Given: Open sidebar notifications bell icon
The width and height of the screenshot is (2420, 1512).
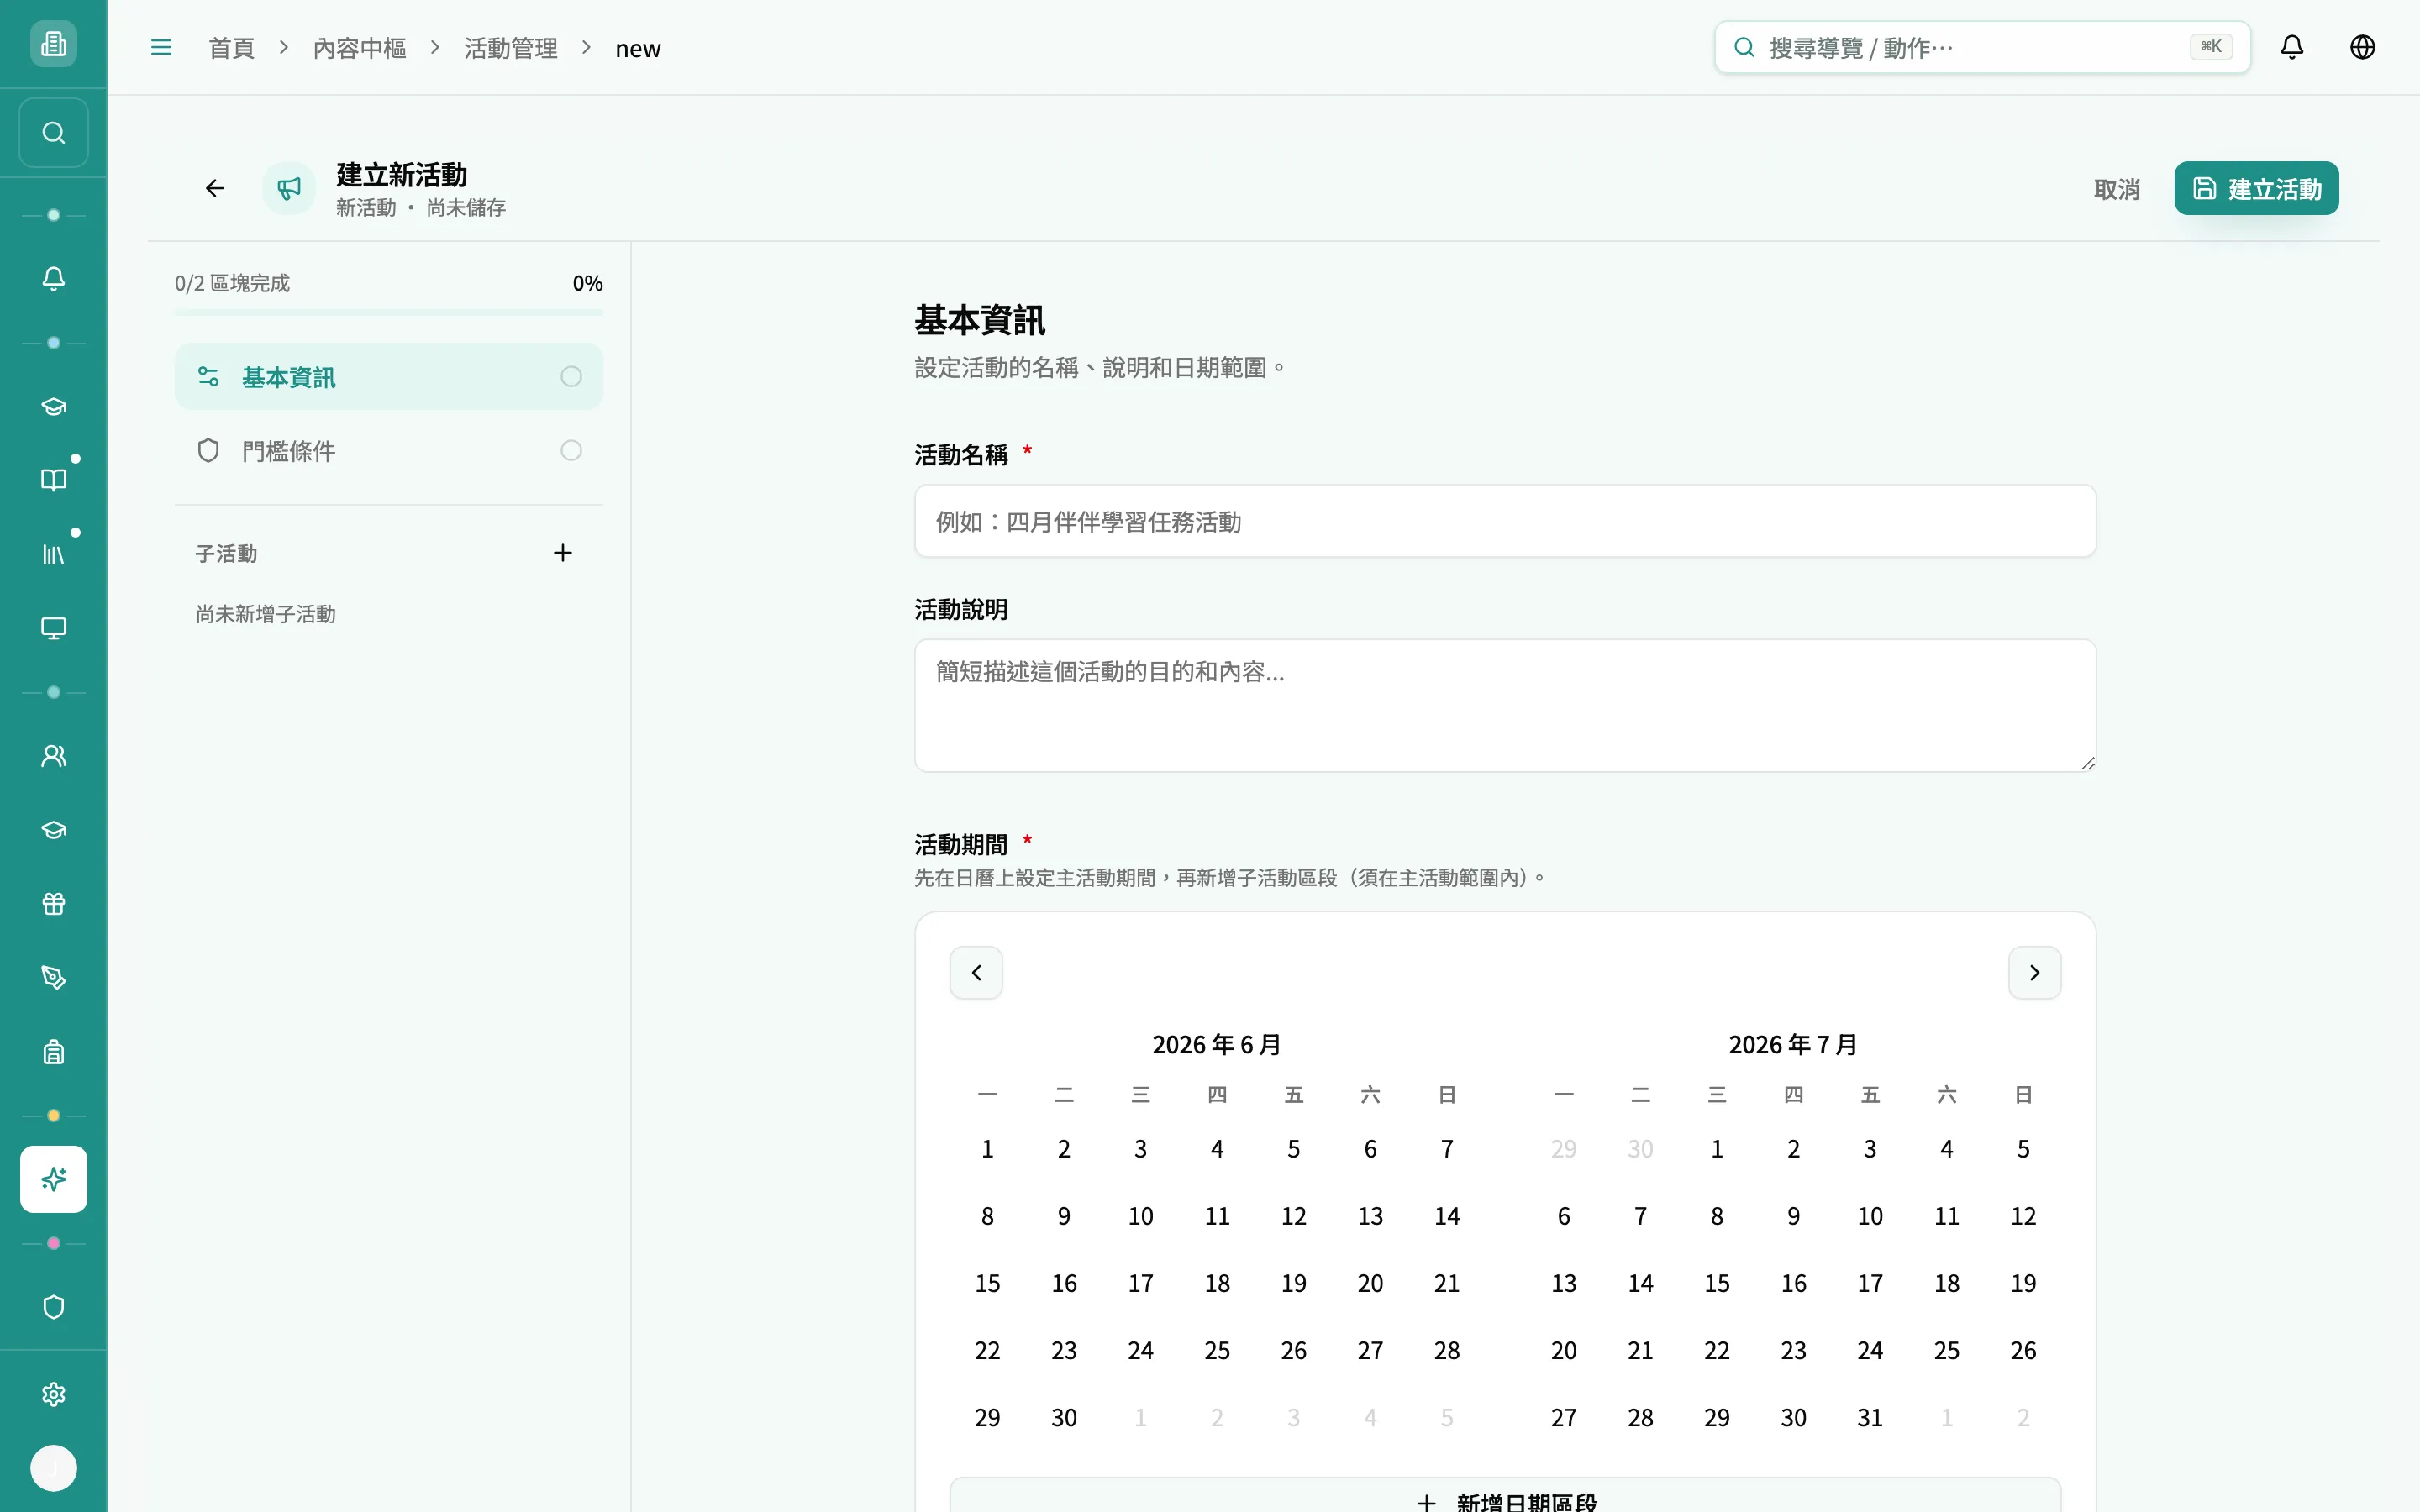Looking at the screenshot, I should 54,278.
